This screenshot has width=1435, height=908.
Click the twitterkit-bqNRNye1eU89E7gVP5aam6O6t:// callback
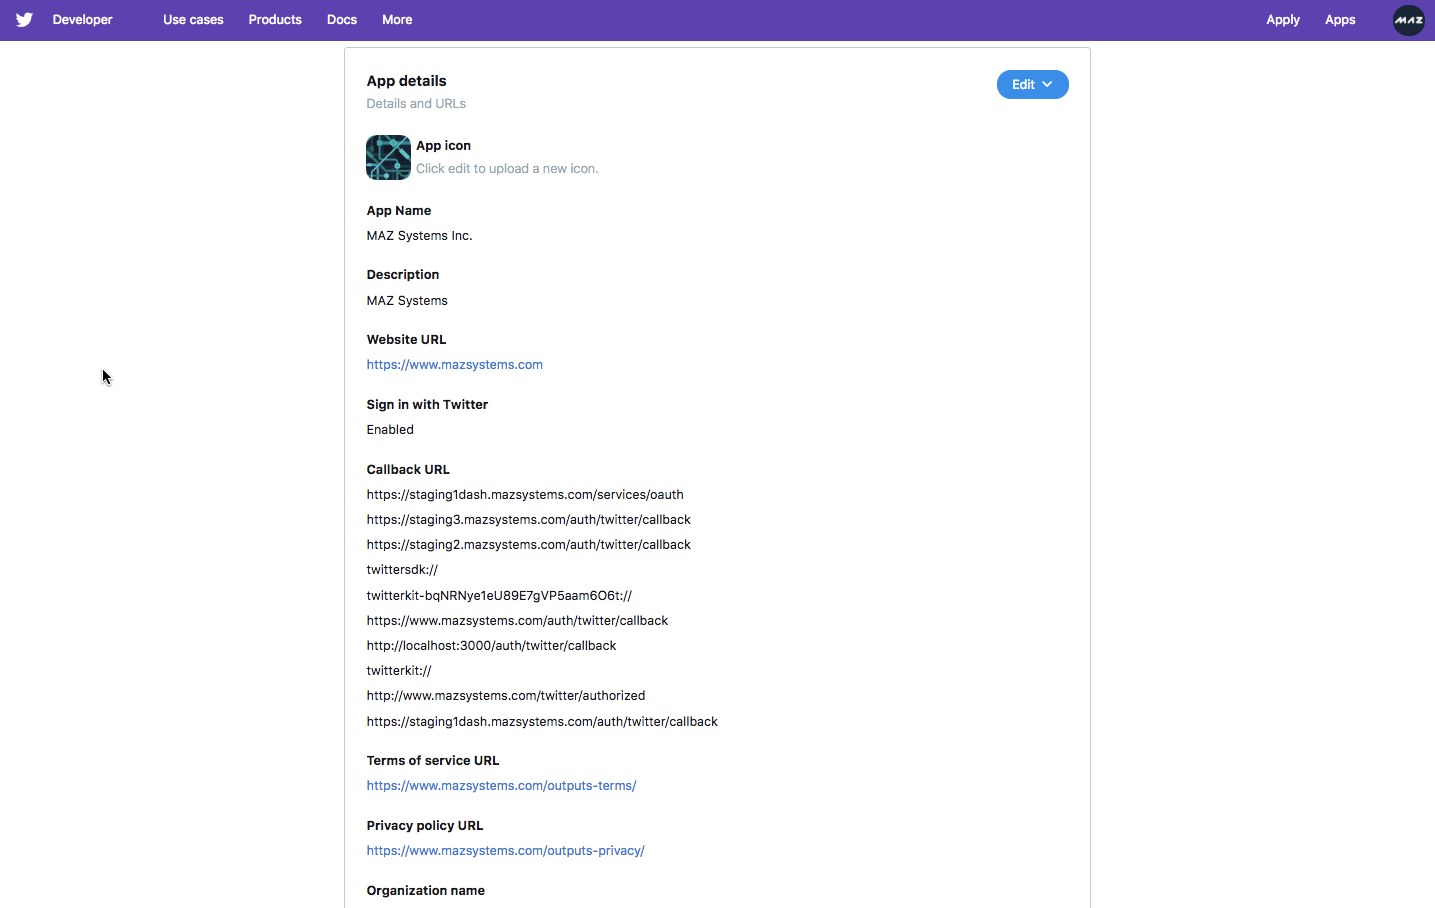(499, 596)
